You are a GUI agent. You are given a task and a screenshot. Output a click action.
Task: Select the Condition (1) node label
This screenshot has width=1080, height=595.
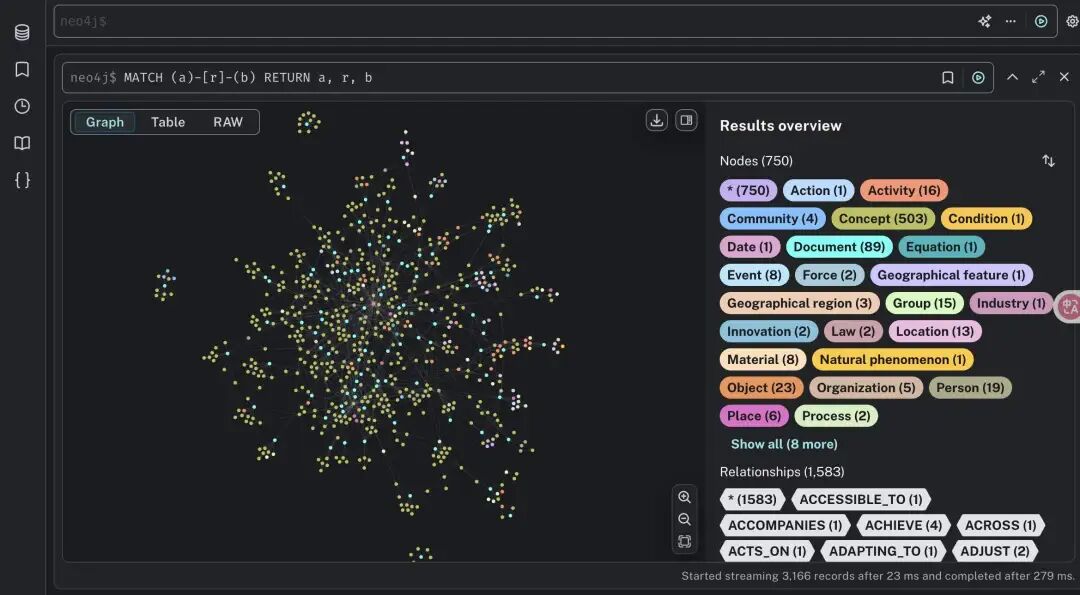[x=986, y=219]
